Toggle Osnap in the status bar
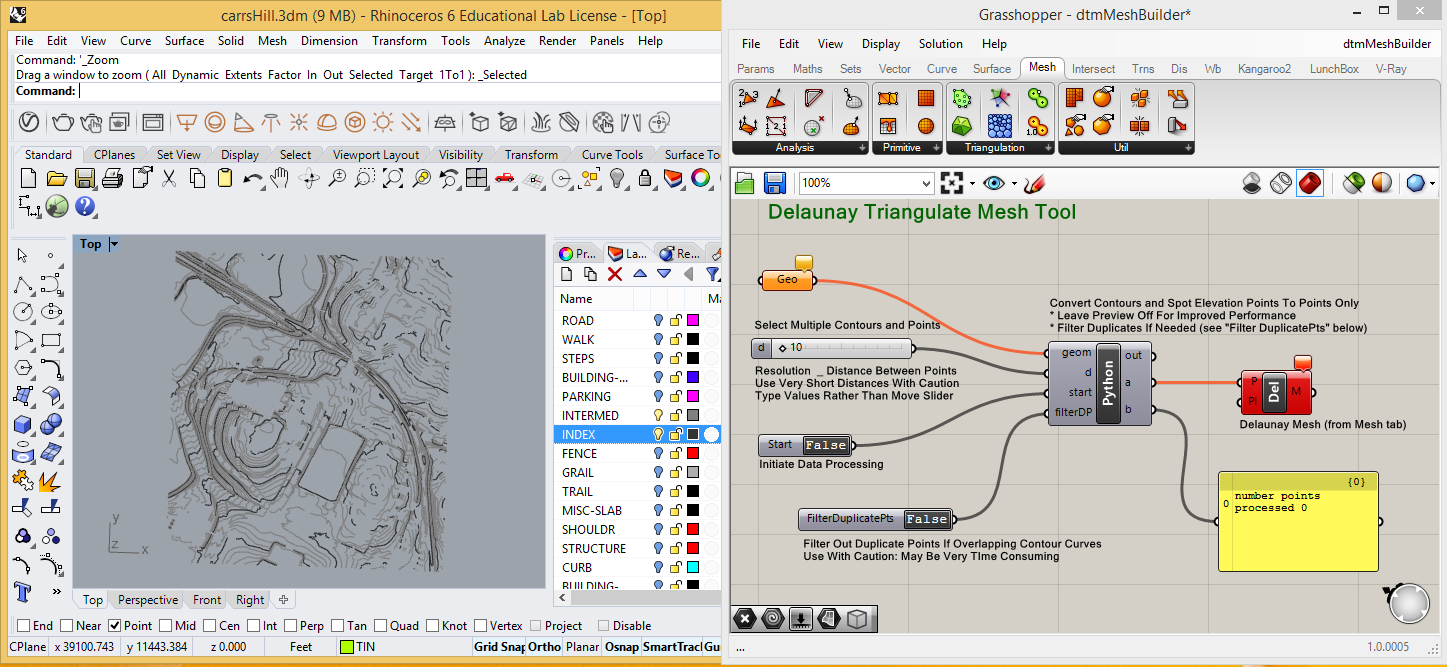This screenshot has height=667, width=1447. pos(621,647)
